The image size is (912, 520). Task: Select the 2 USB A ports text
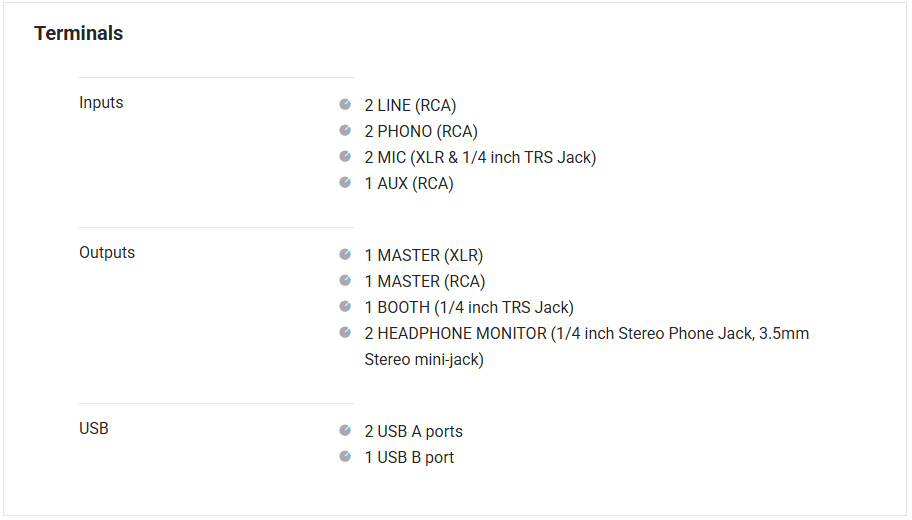(x=413, y=431)
